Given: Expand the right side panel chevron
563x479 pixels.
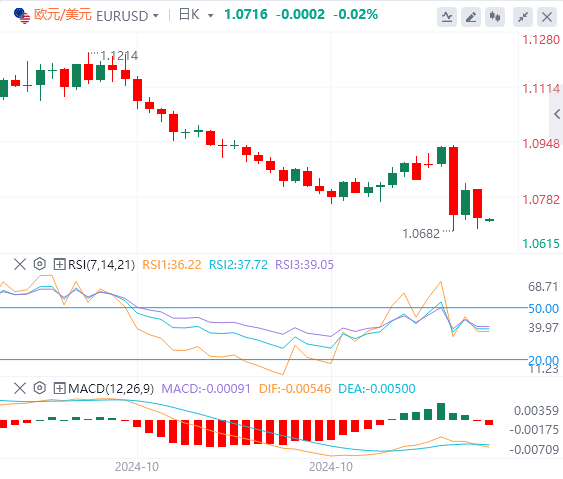Looking at the screenshot, I should [557, 115].
